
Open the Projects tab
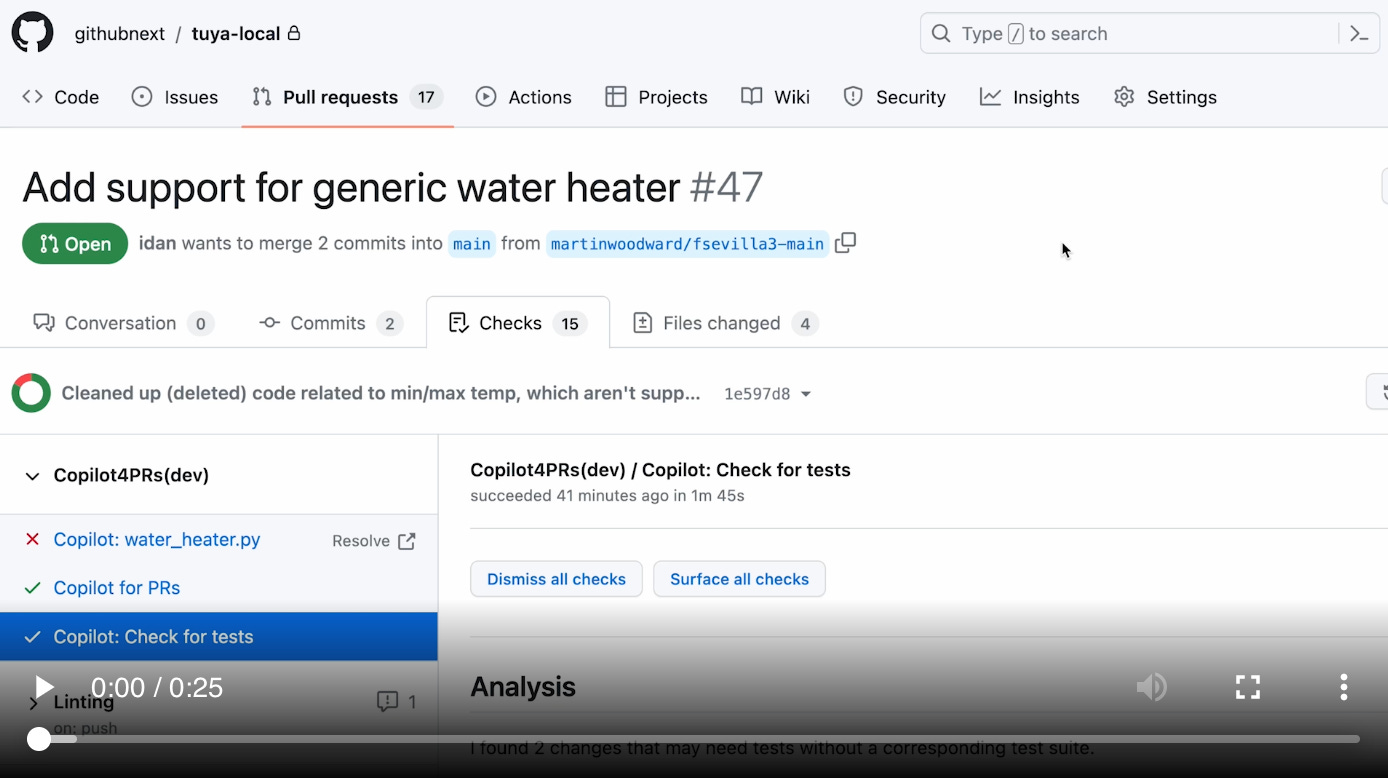click(657, 97)
